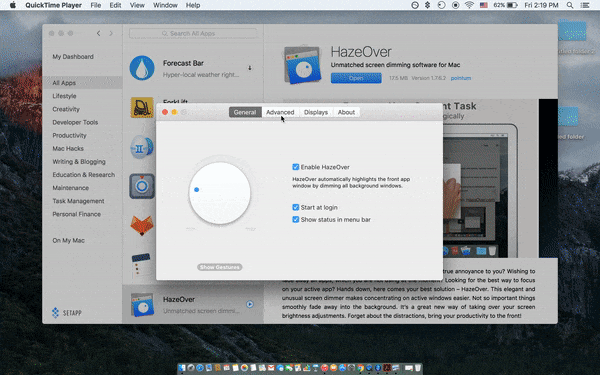Open the Apple menu
Screen dimensions: 600x375
[x=13, y=5]
